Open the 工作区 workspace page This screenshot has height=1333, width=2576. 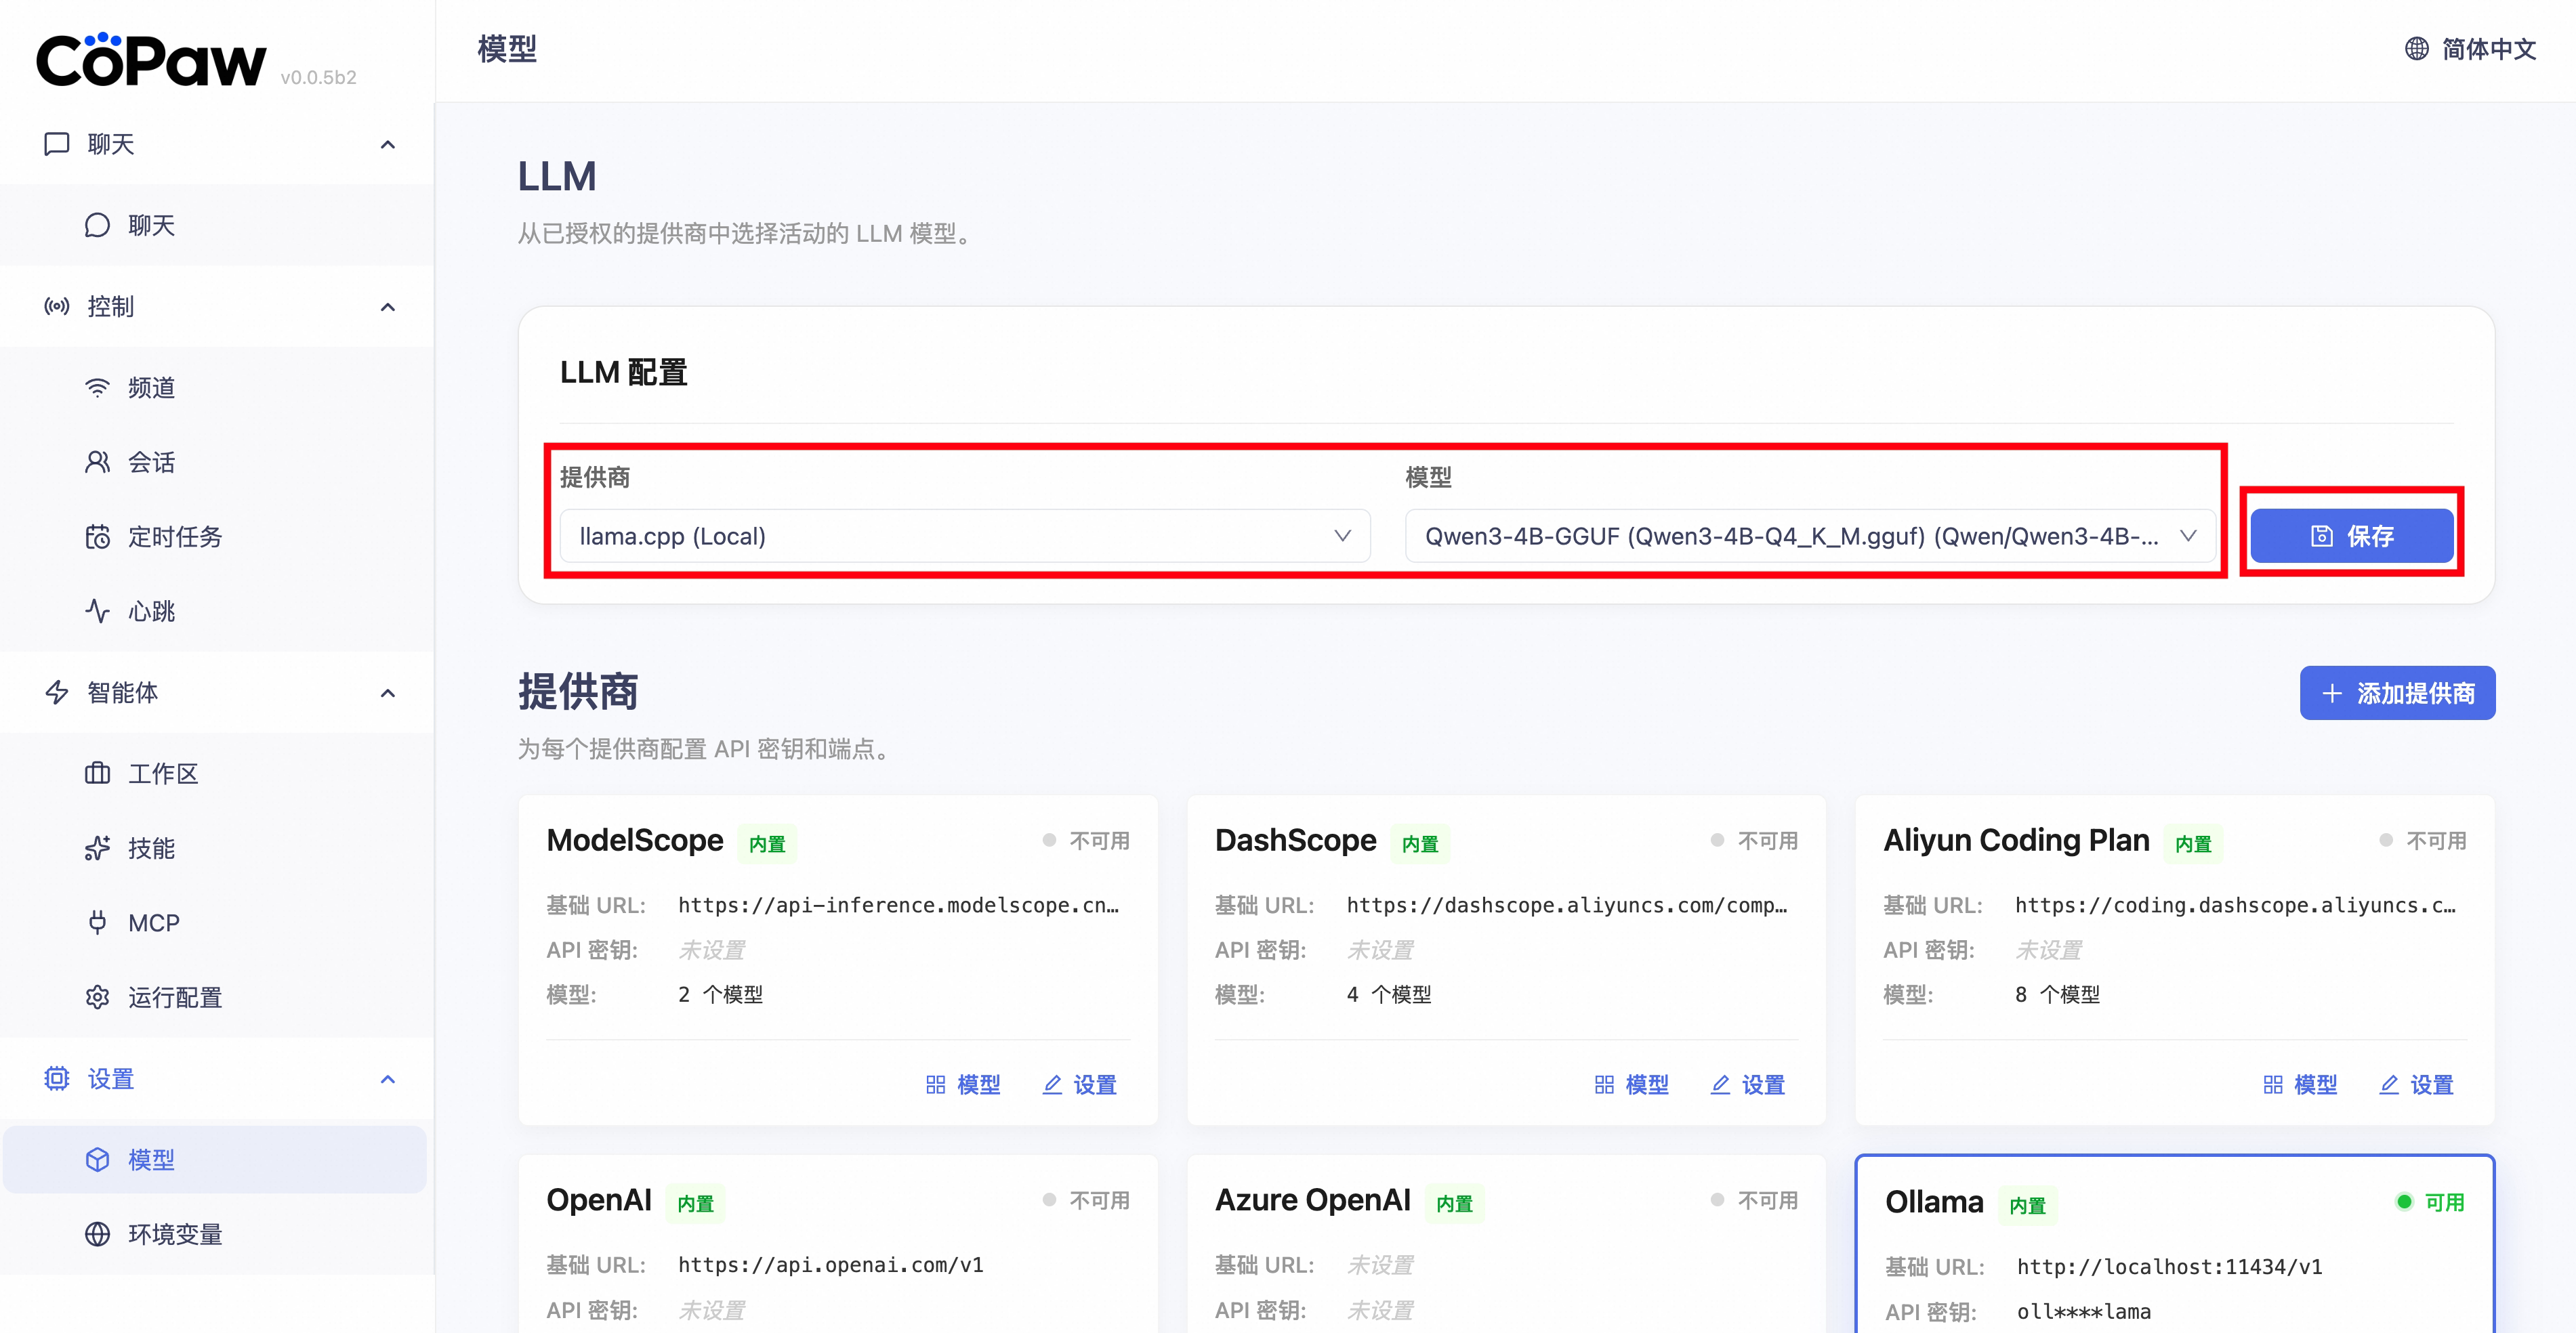point(162,774)
